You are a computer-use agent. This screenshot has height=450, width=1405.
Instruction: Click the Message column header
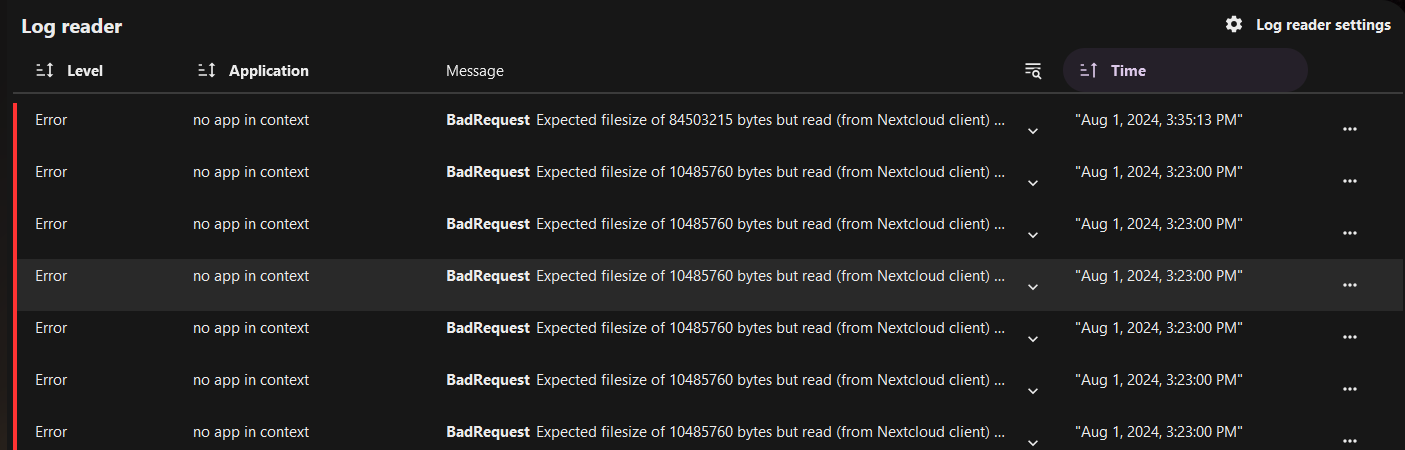pyautogui.click(x=475, y=71)
